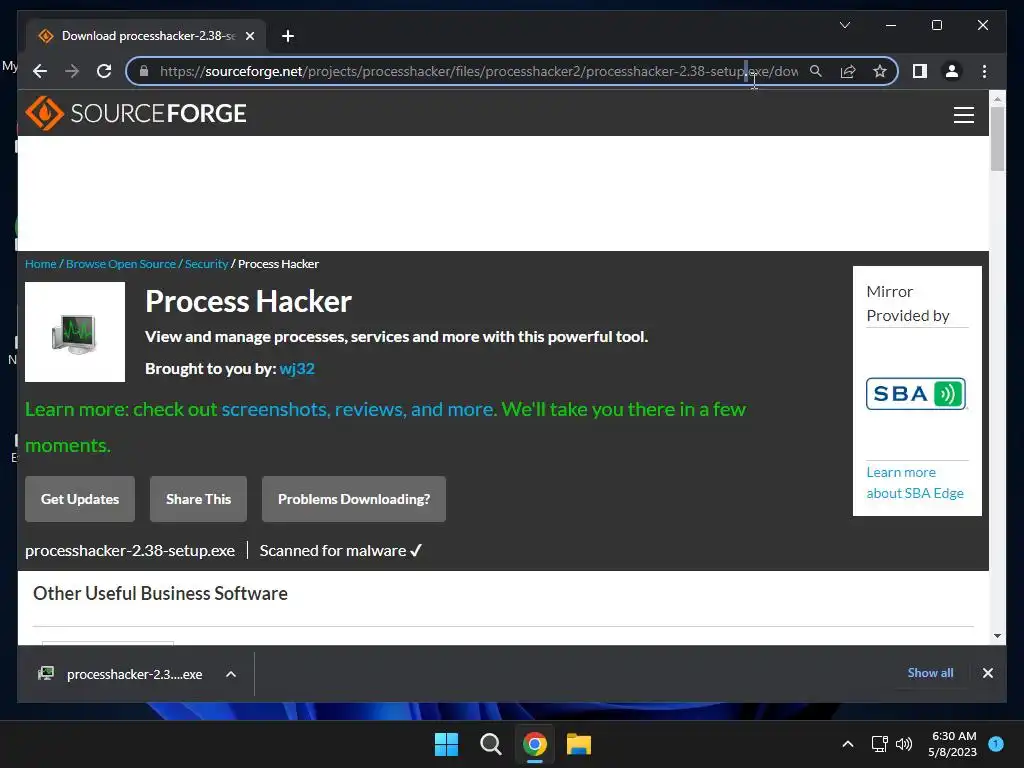Expand download item options chevron
The image size is (1024, 768).
(x=231, y=674)
